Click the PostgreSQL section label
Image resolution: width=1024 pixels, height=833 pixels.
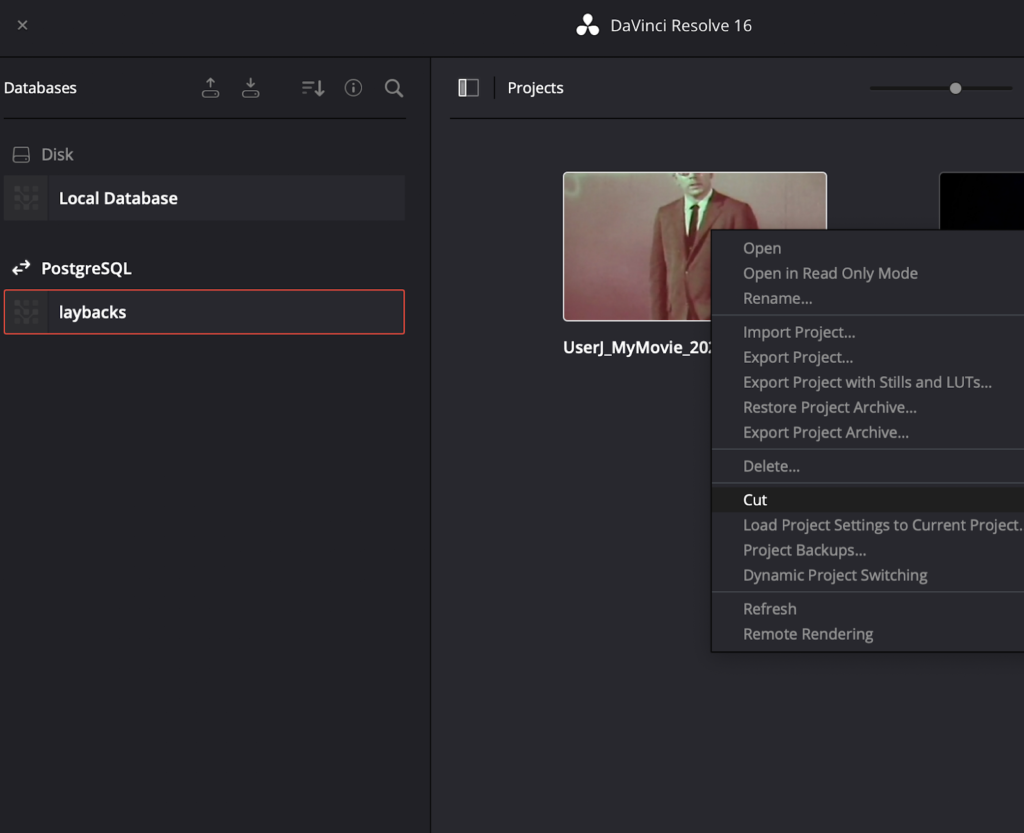coord(86,268)
